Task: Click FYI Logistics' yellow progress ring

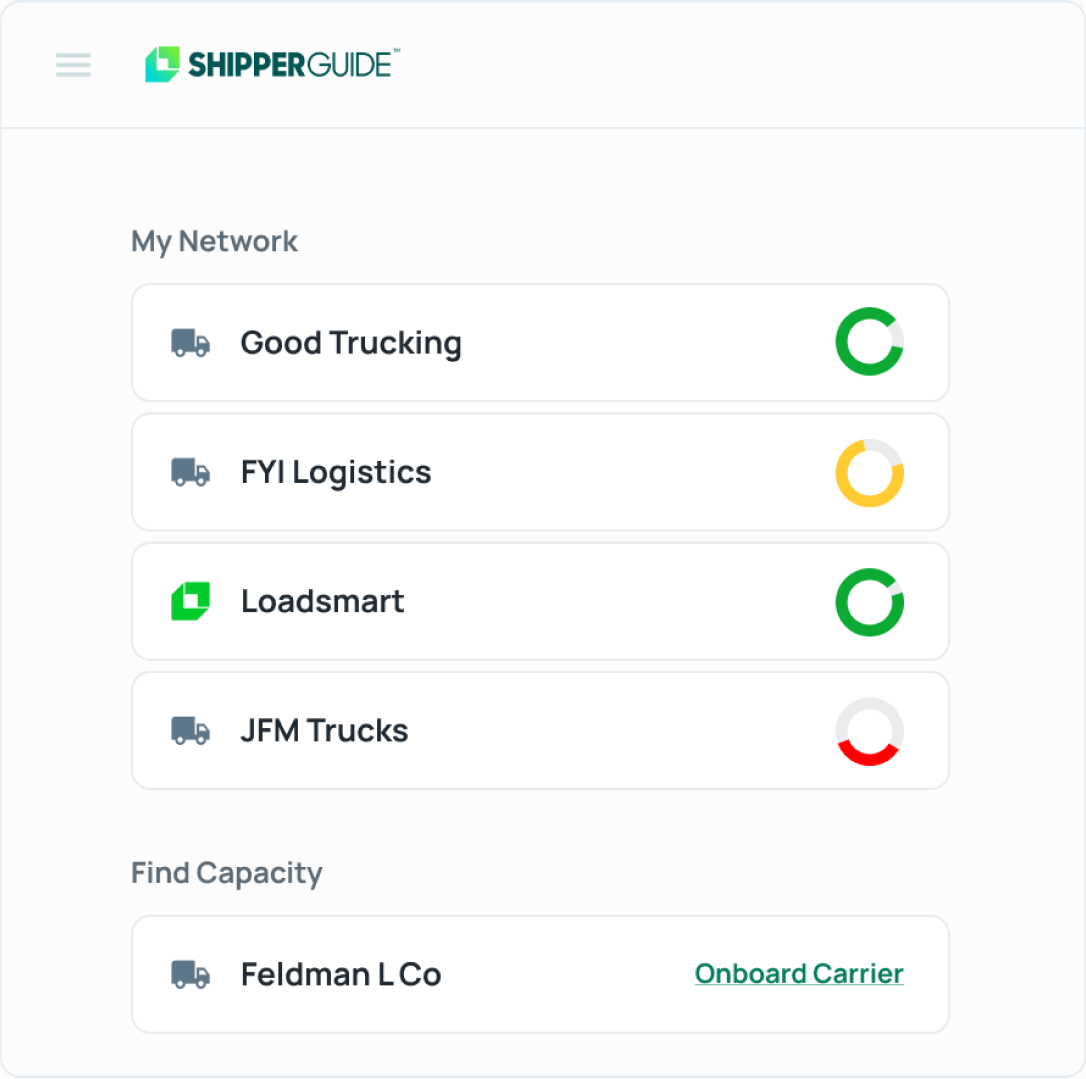Action: click(869, 472)
